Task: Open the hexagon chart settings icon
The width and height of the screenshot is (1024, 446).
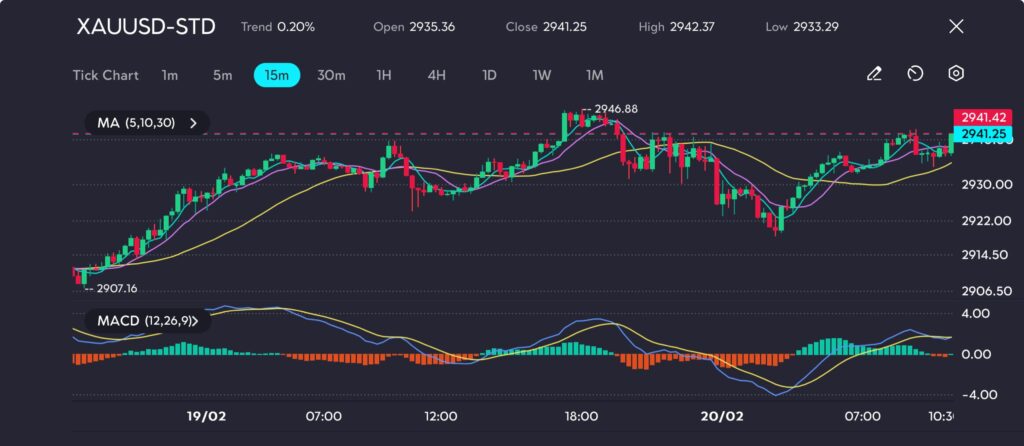Action: pos(956,74)
